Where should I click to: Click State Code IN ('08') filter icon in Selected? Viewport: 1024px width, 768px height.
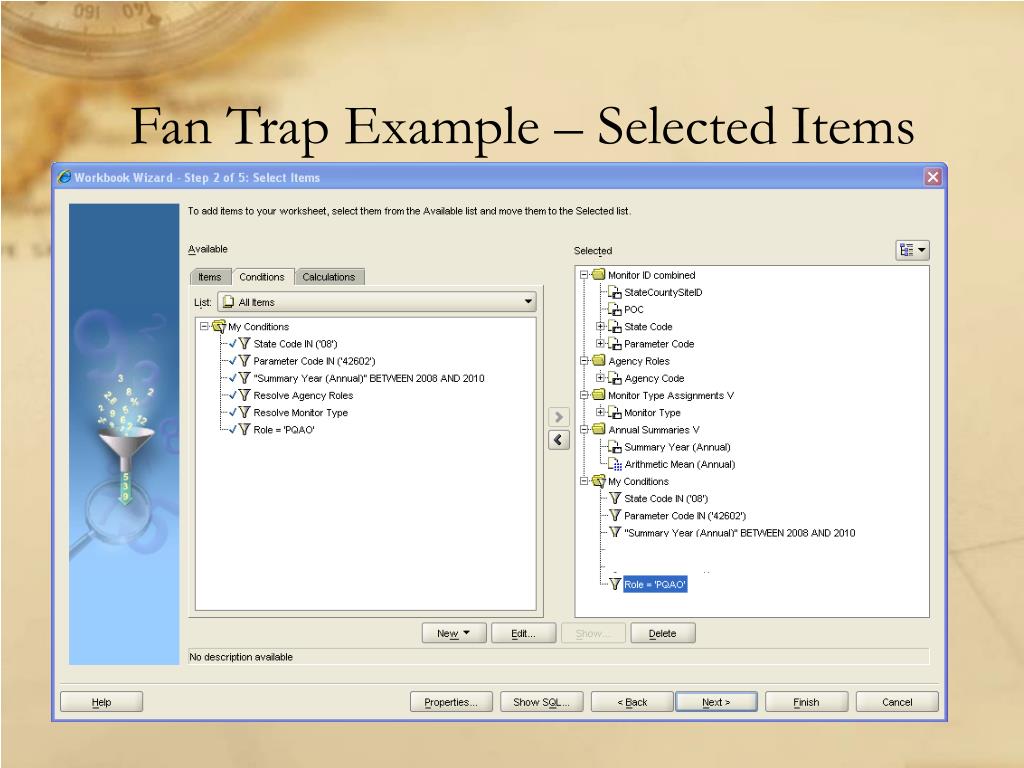(615, 498)
